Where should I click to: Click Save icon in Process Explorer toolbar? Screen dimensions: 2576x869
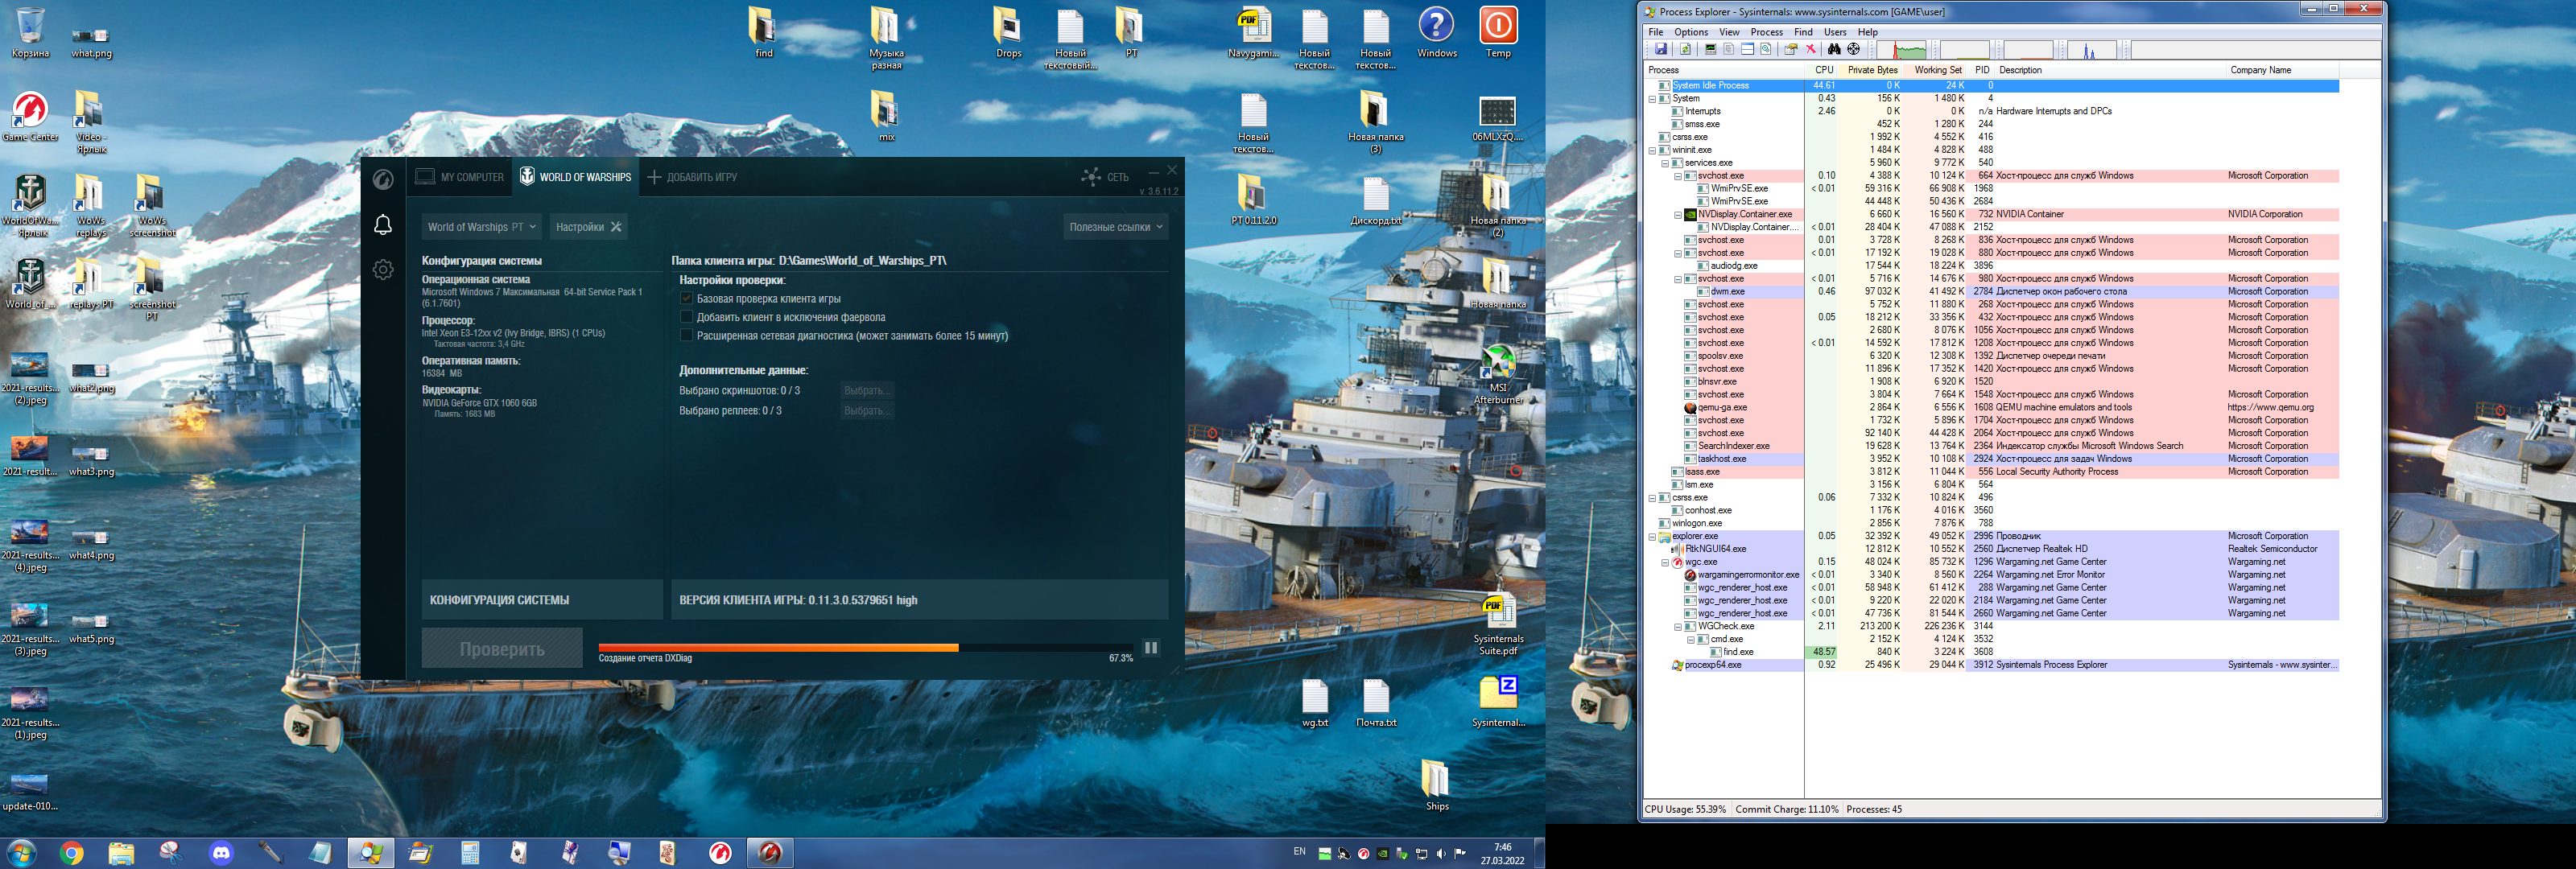(1661, 49)
